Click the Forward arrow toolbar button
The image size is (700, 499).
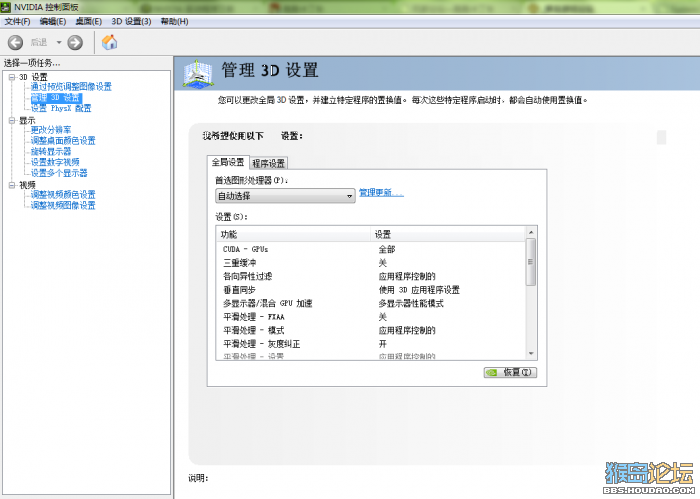coord(75,42)
